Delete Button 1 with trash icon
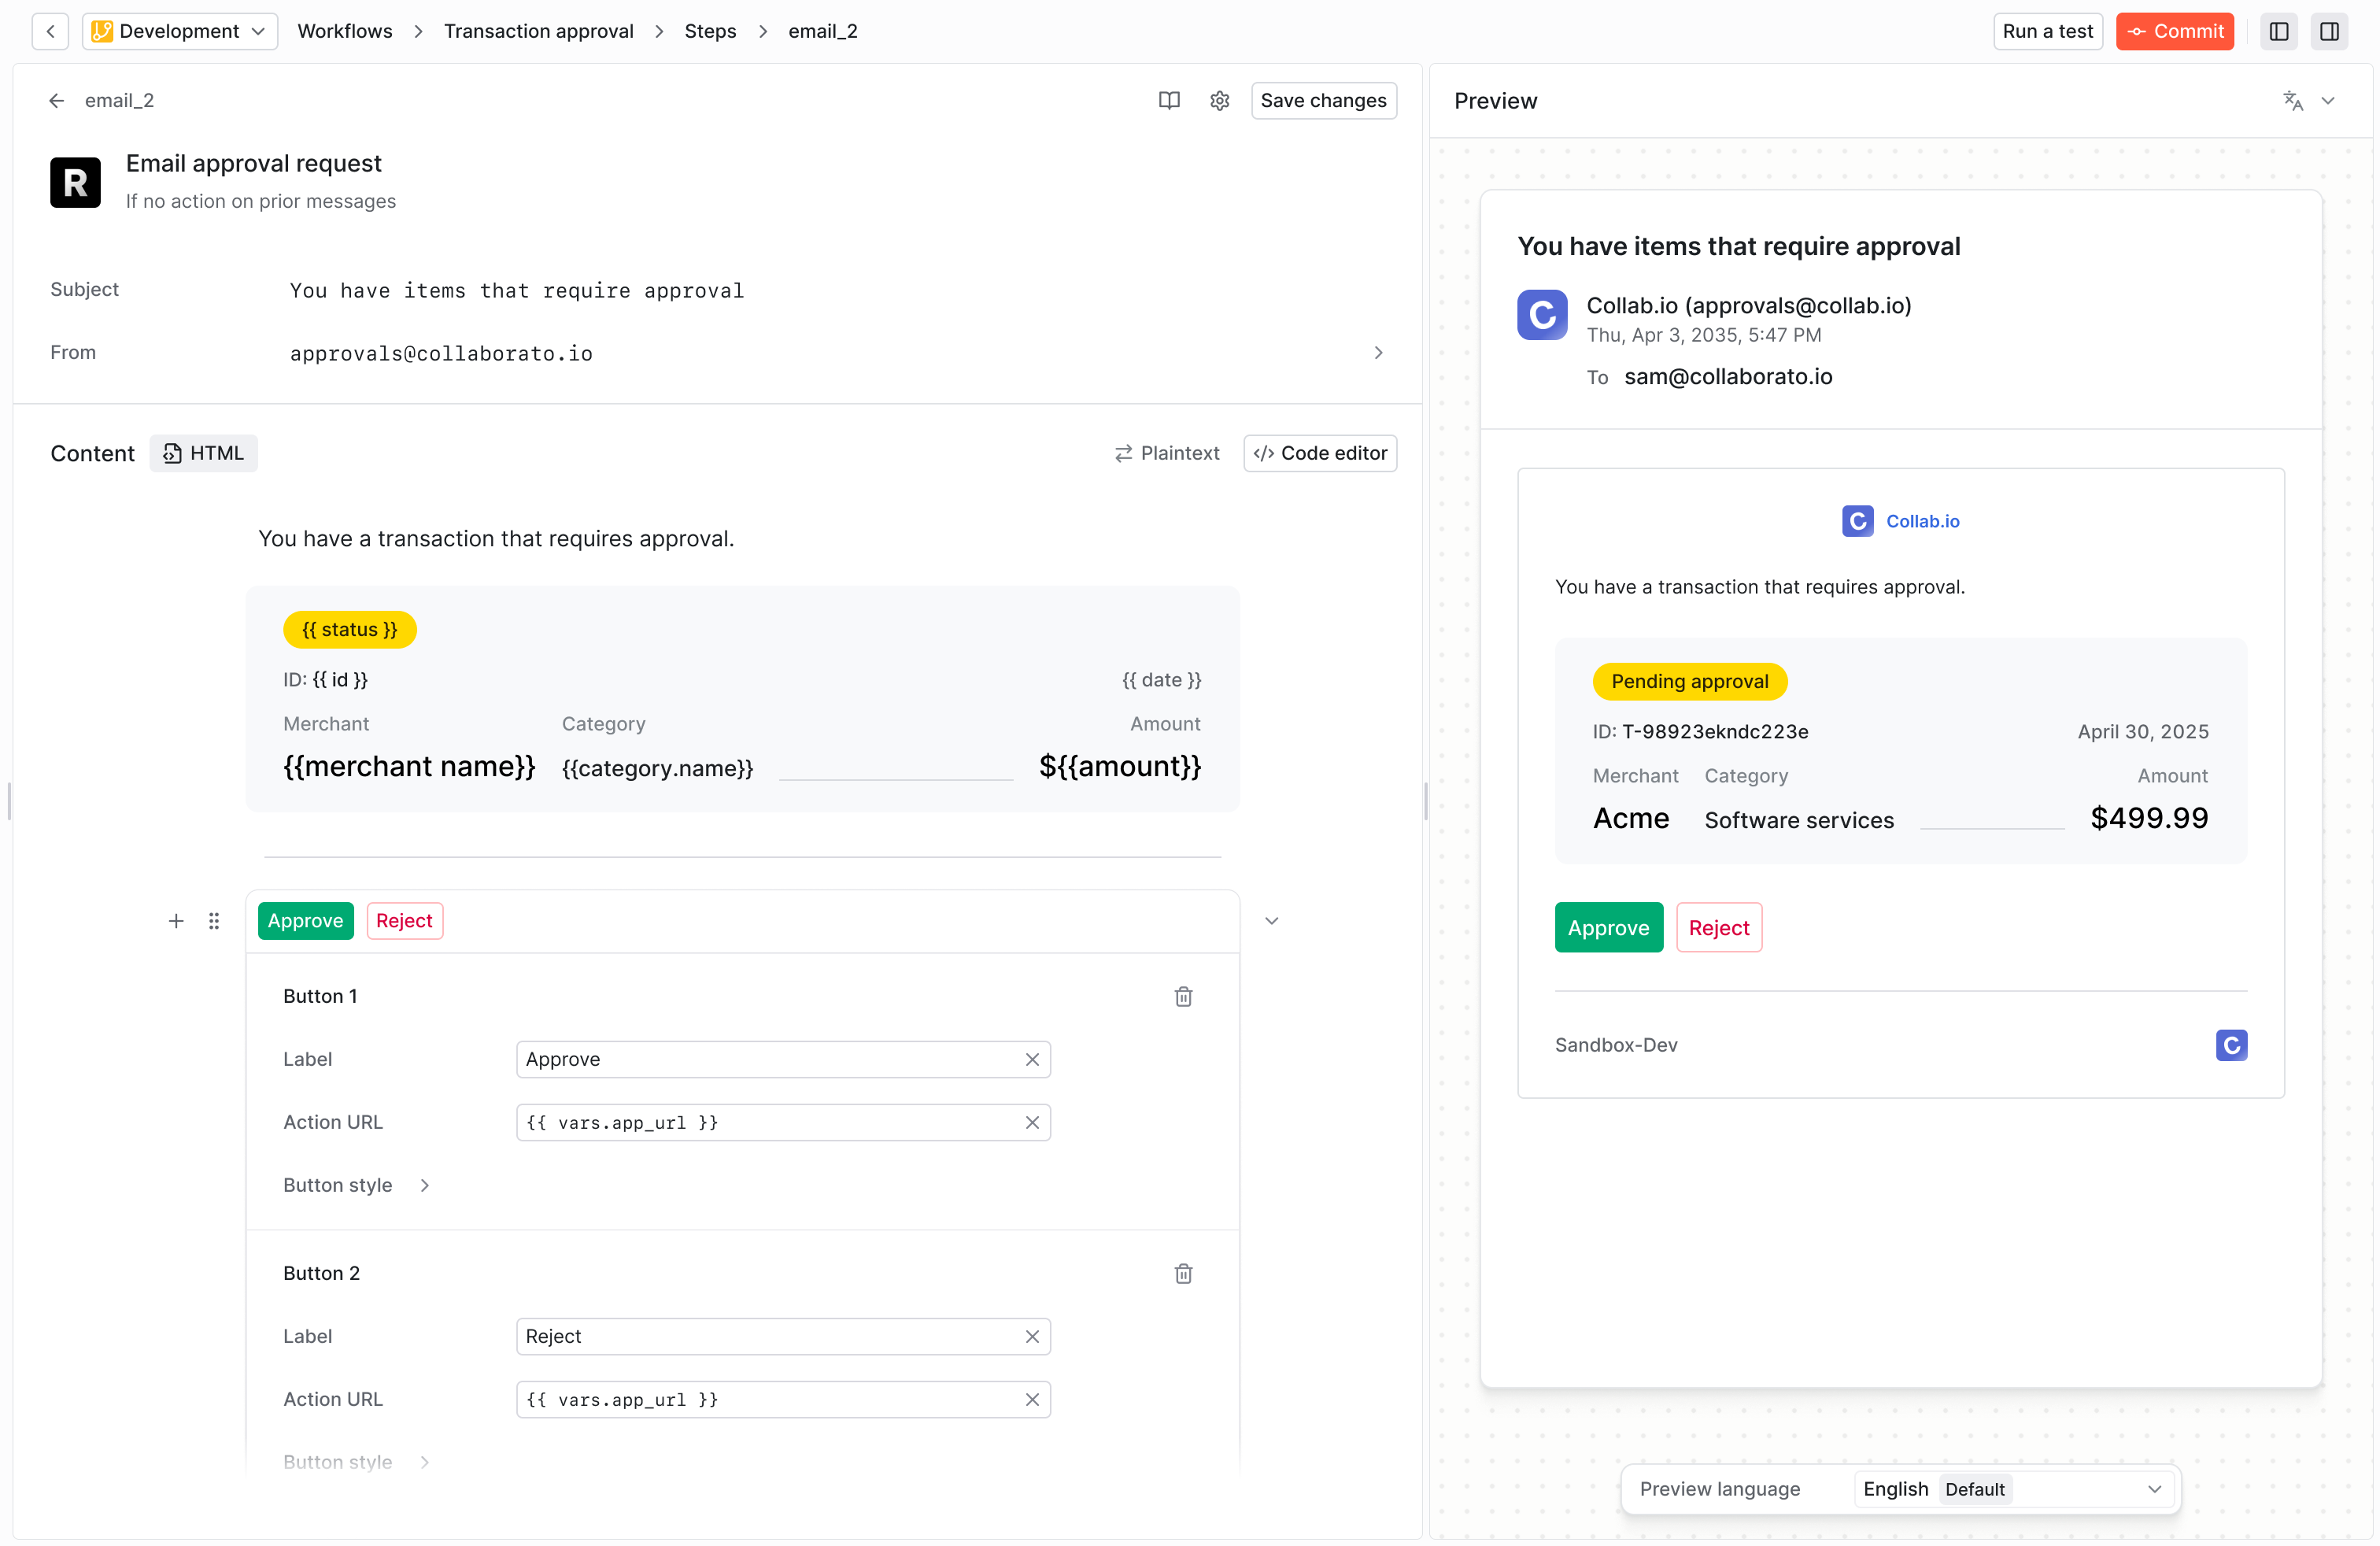This screenshot has width=2380, height=1546. 1183,996
